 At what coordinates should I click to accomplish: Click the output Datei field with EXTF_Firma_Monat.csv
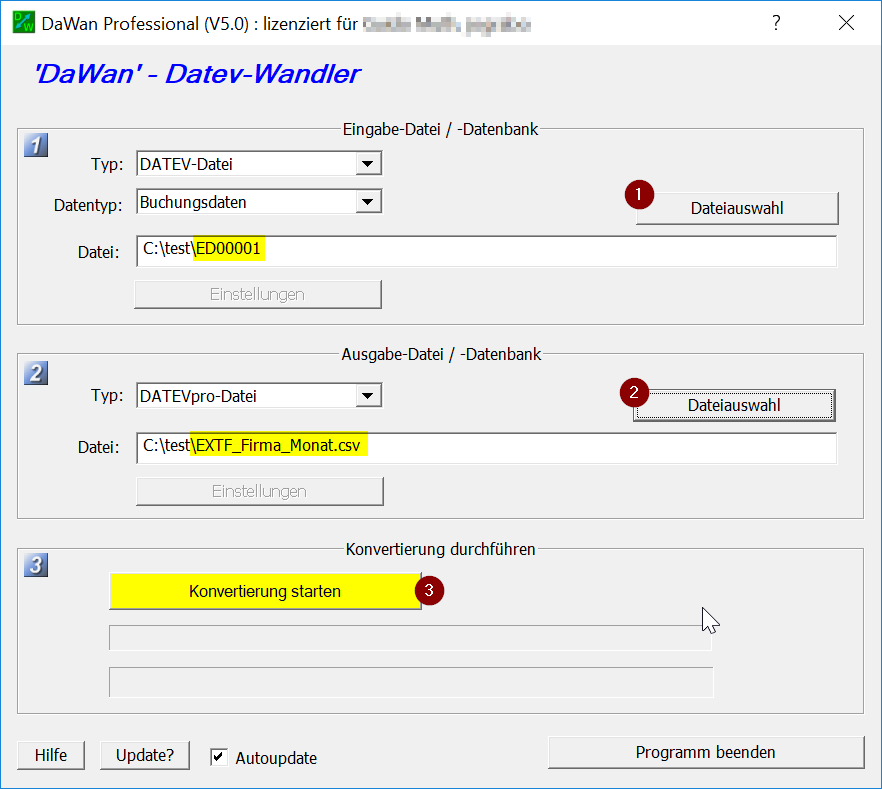click(x=487, y=448)
